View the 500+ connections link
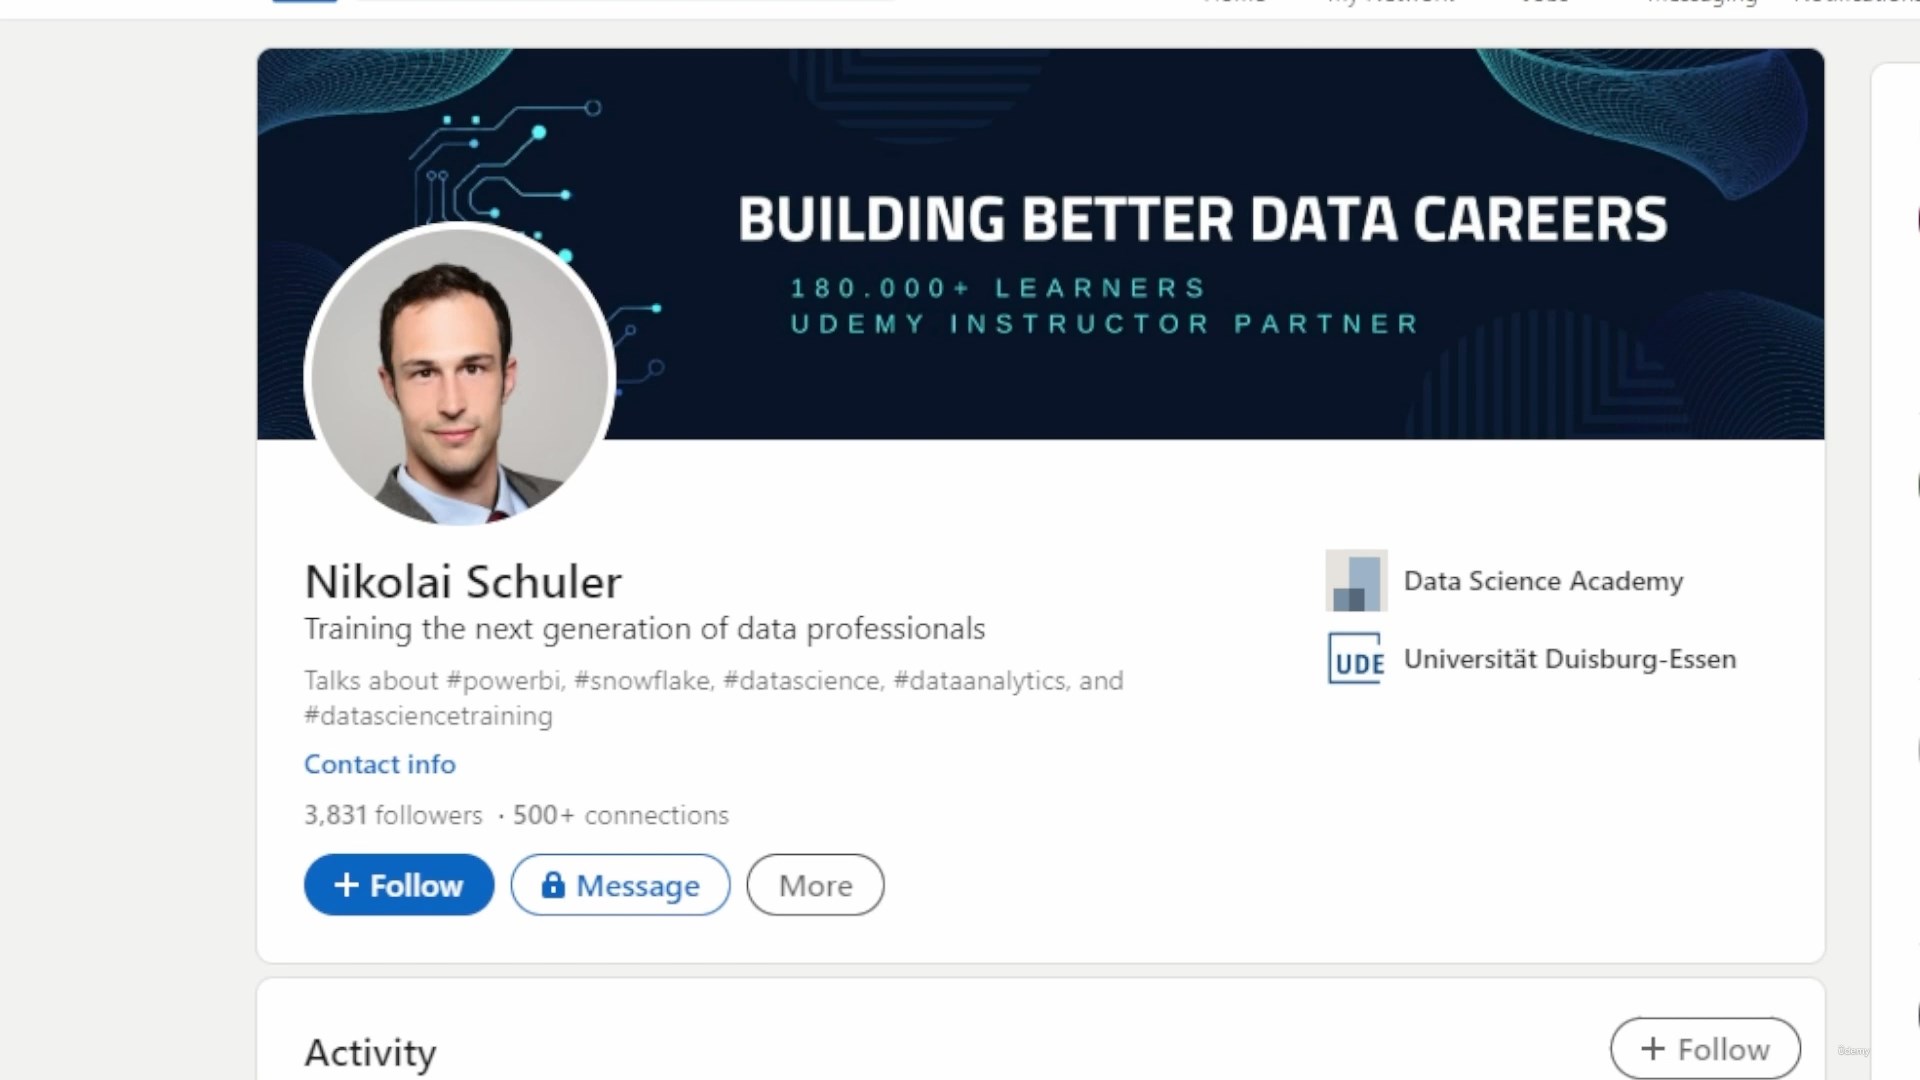 (x=621, y=815)
